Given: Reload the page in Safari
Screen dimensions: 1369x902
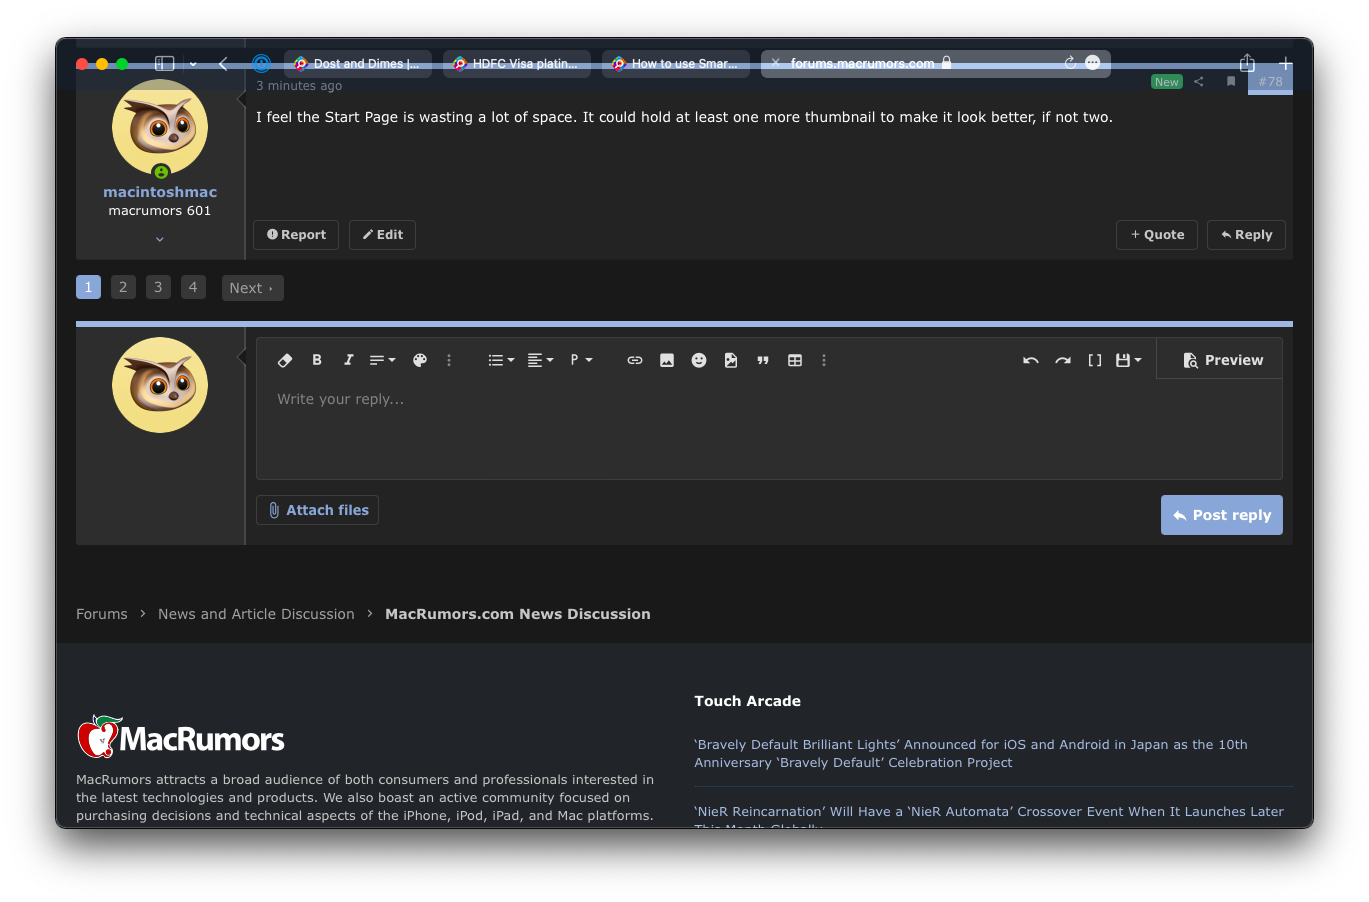Looking at the screenshot, I should (x=1070, y=63).
